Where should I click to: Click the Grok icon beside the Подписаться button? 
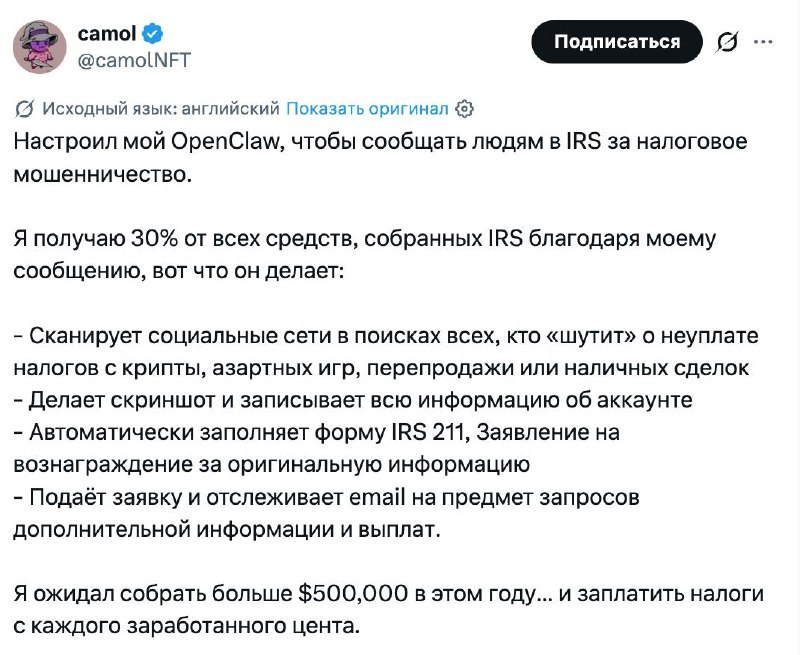[x=728, y=42]
